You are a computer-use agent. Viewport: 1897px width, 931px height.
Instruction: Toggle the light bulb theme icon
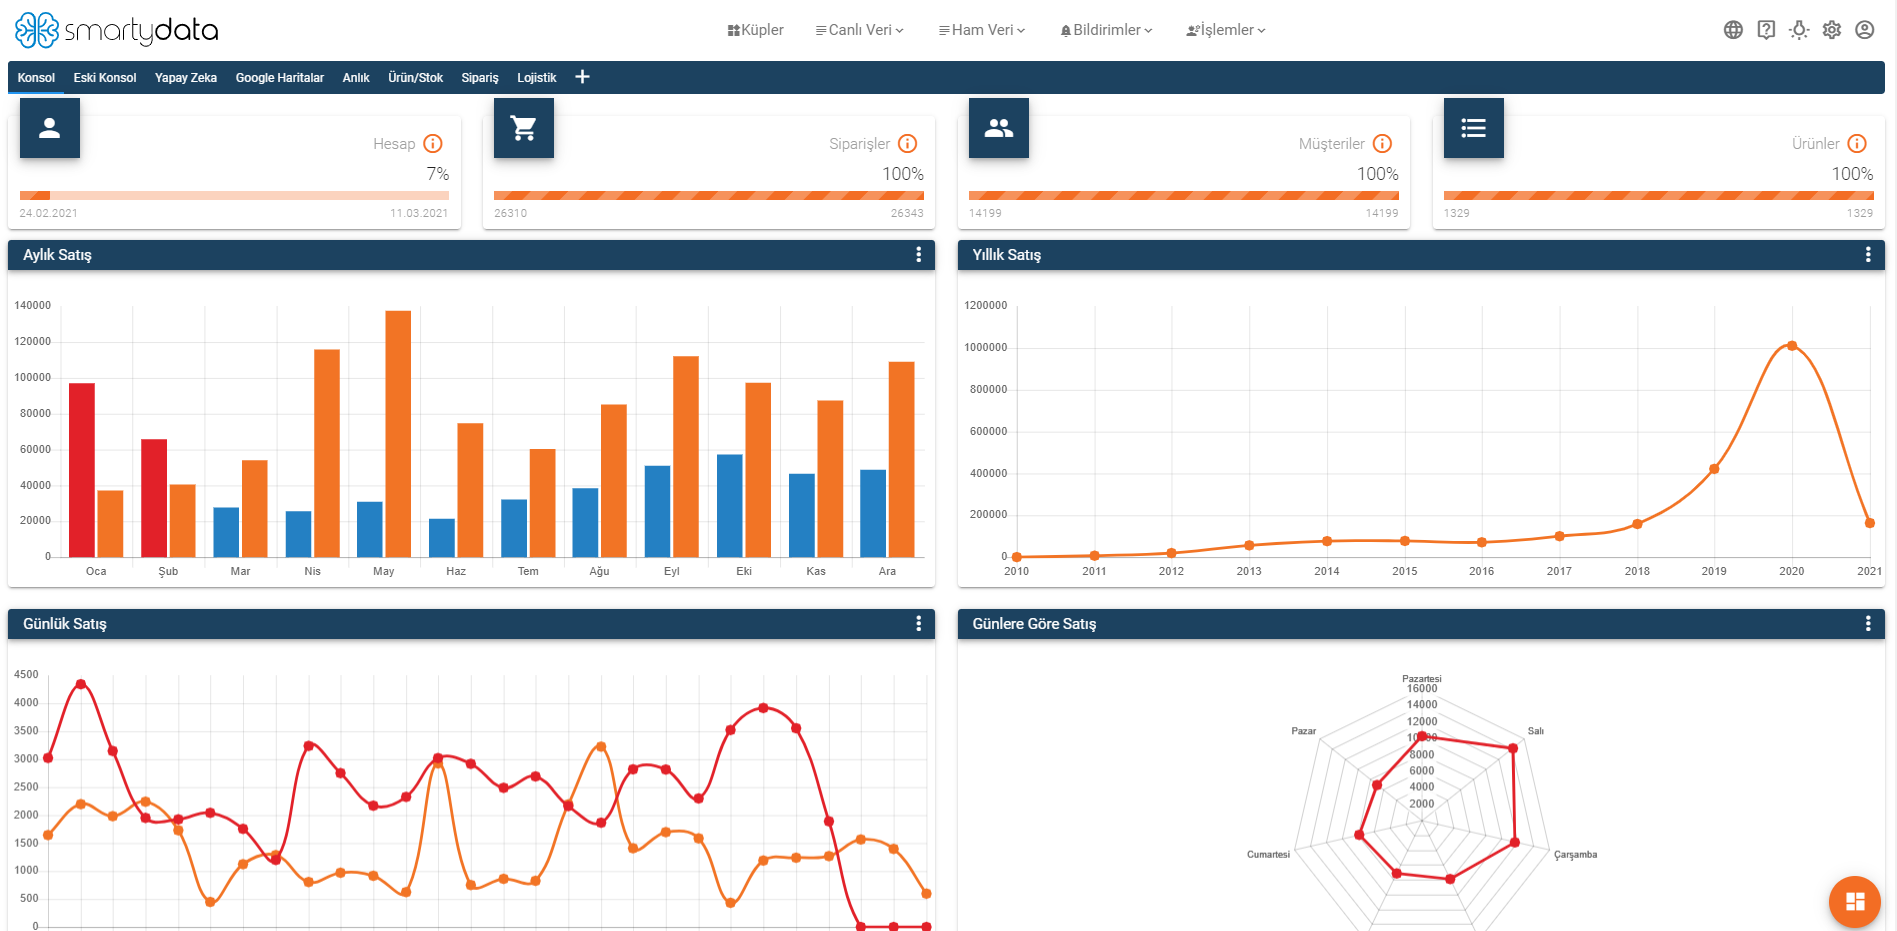click(x=1799, y=30)
